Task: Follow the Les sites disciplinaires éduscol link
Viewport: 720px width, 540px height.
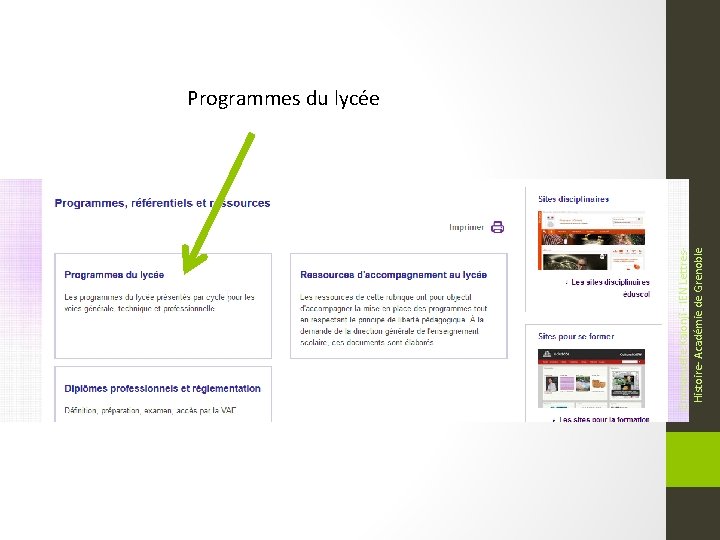Action: click(x=609, y=288)
